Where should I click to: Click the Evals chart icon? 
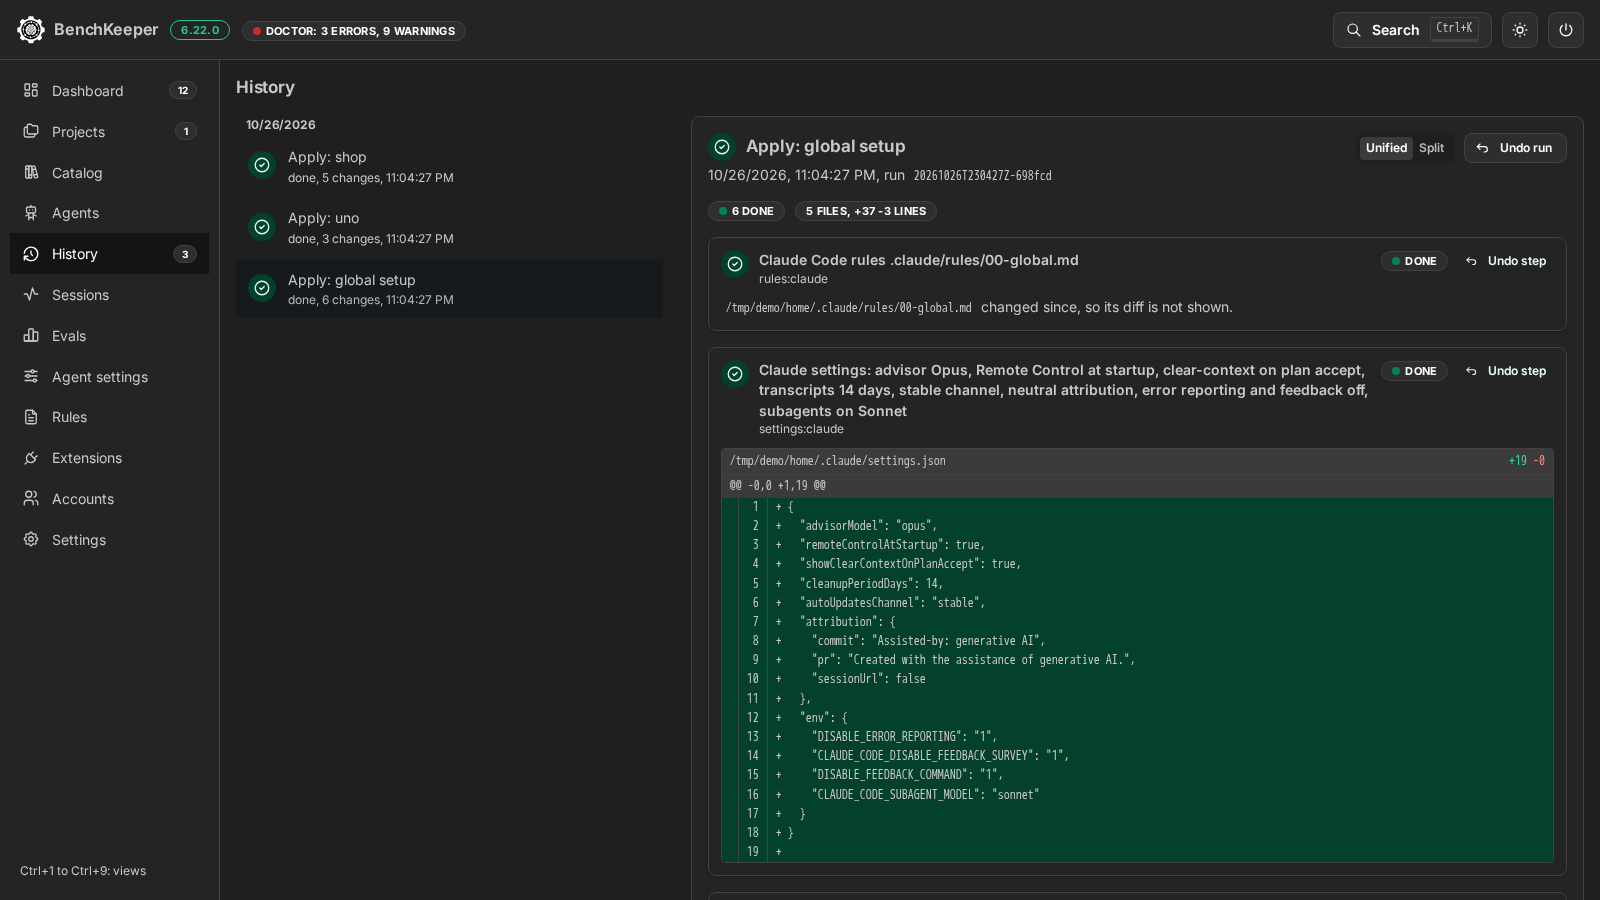[31, 336]
